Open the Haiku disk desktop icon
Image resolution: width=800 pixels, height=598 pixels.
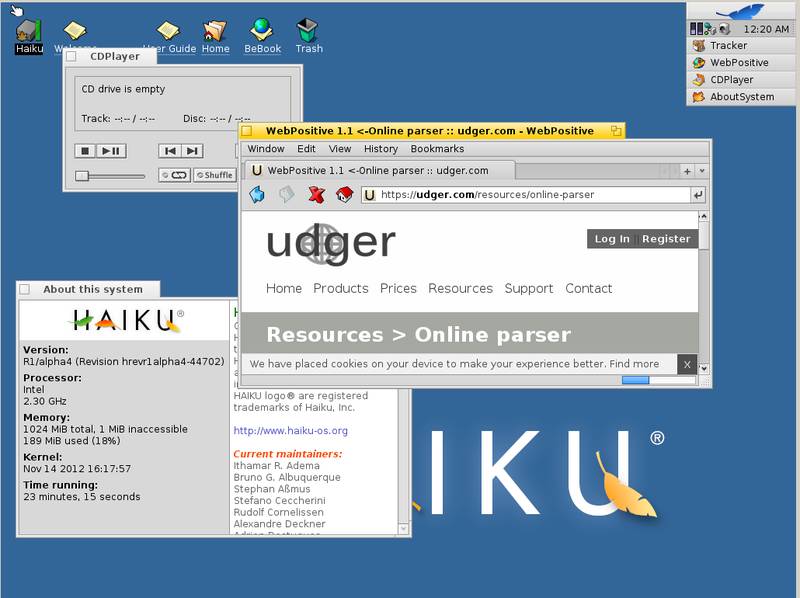[x=29, y=36]
